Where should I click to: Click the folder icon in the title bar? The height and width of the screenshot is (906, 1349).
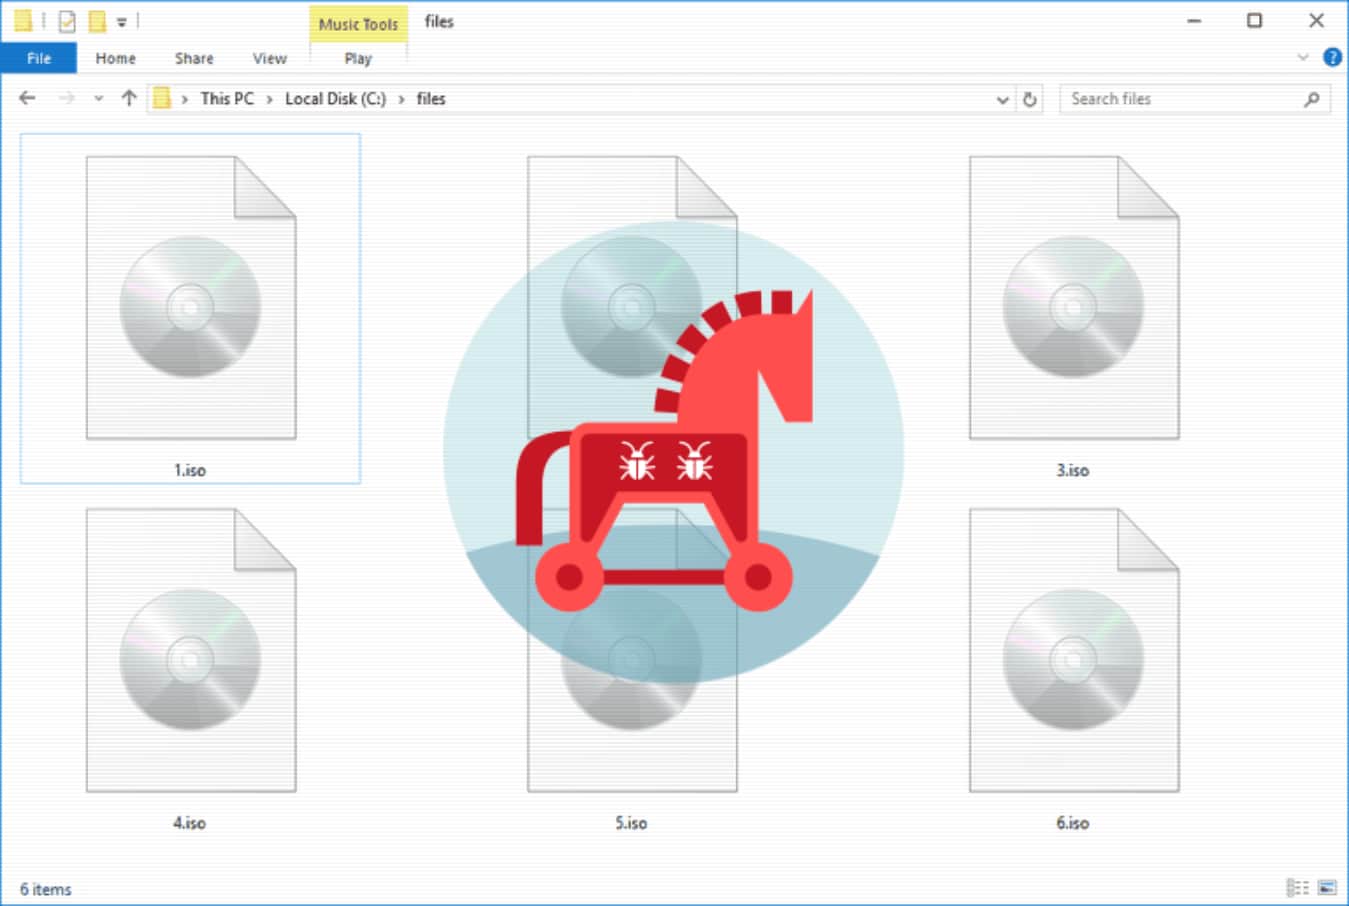pyautogui.click(x=23, y=20)
